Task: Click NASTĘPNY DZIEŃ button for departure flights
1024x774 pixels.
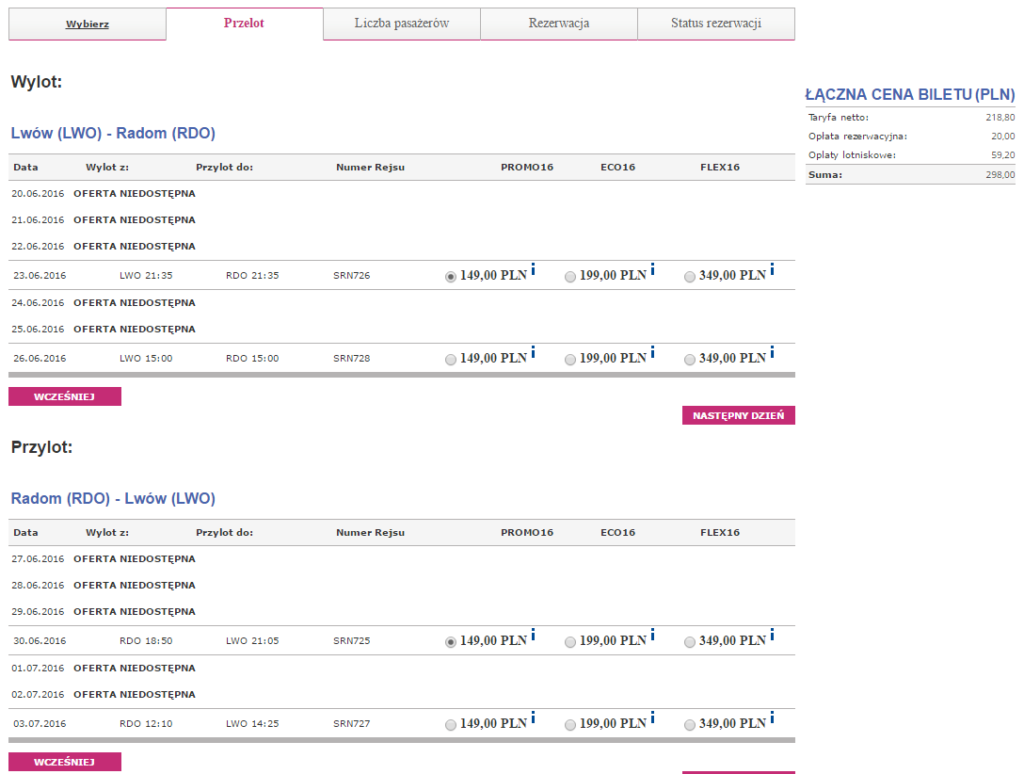Action: pyautogui.click(x=739, y=415)
